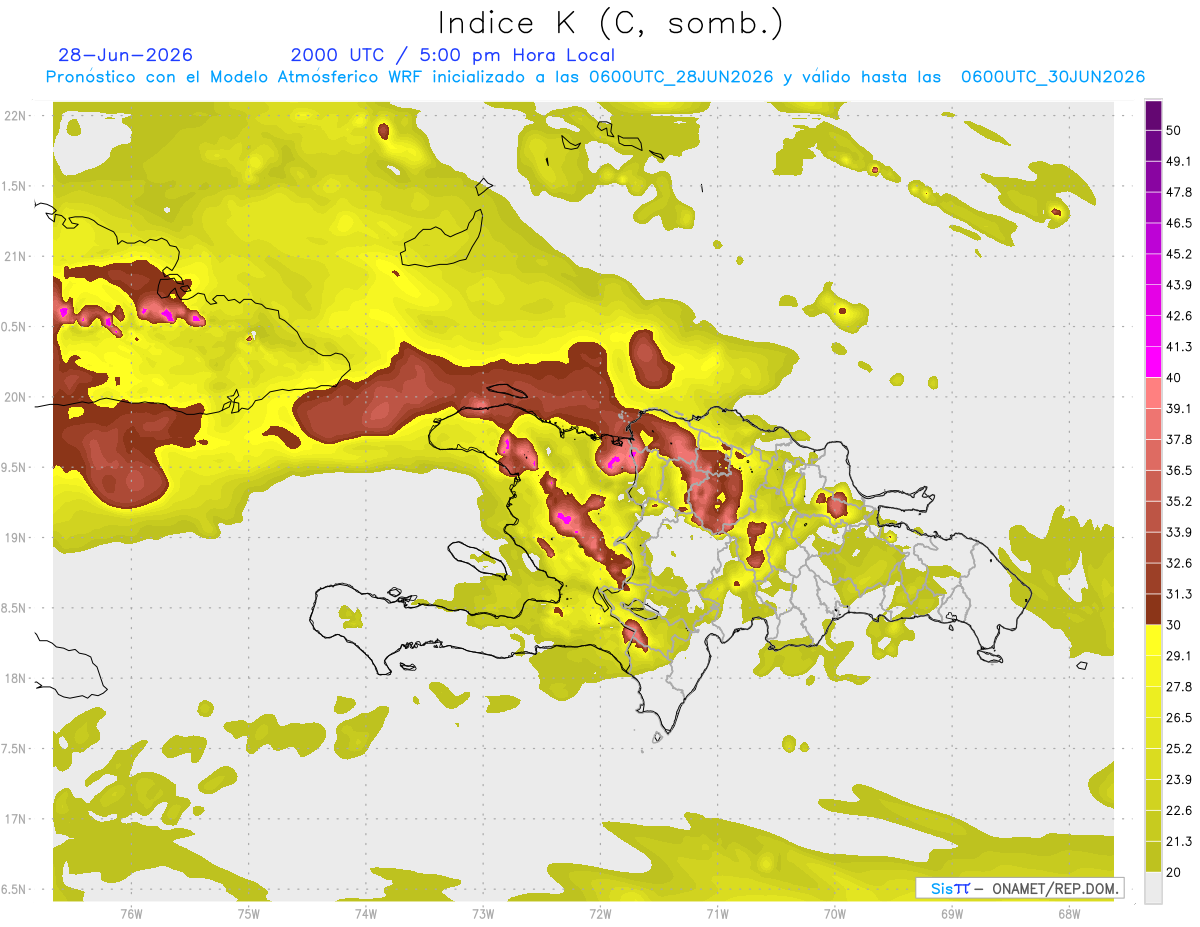The image size is (1200, 927).
Task: Click the '28-Jun-2026' date label
Action: pos(125,55)
